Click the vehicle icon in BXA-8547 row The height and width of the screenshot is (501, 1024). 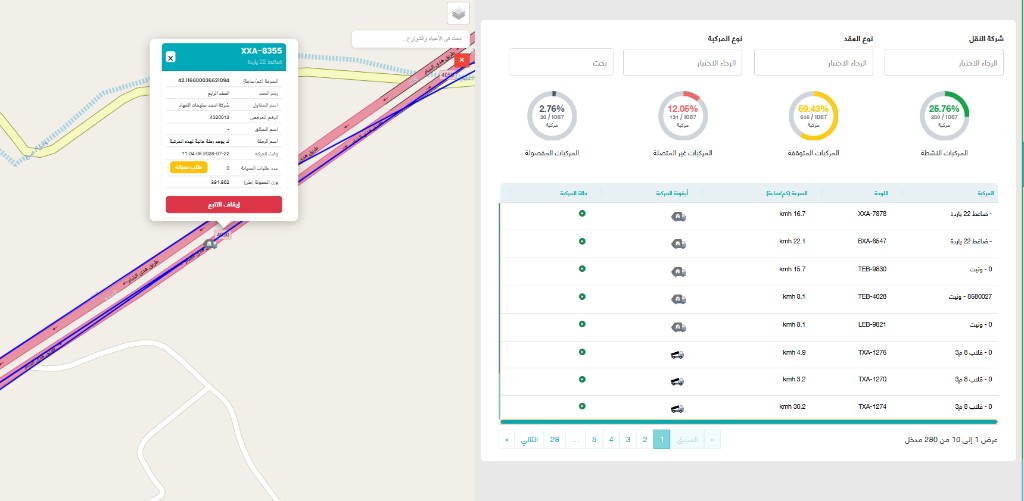coord(679,244)
